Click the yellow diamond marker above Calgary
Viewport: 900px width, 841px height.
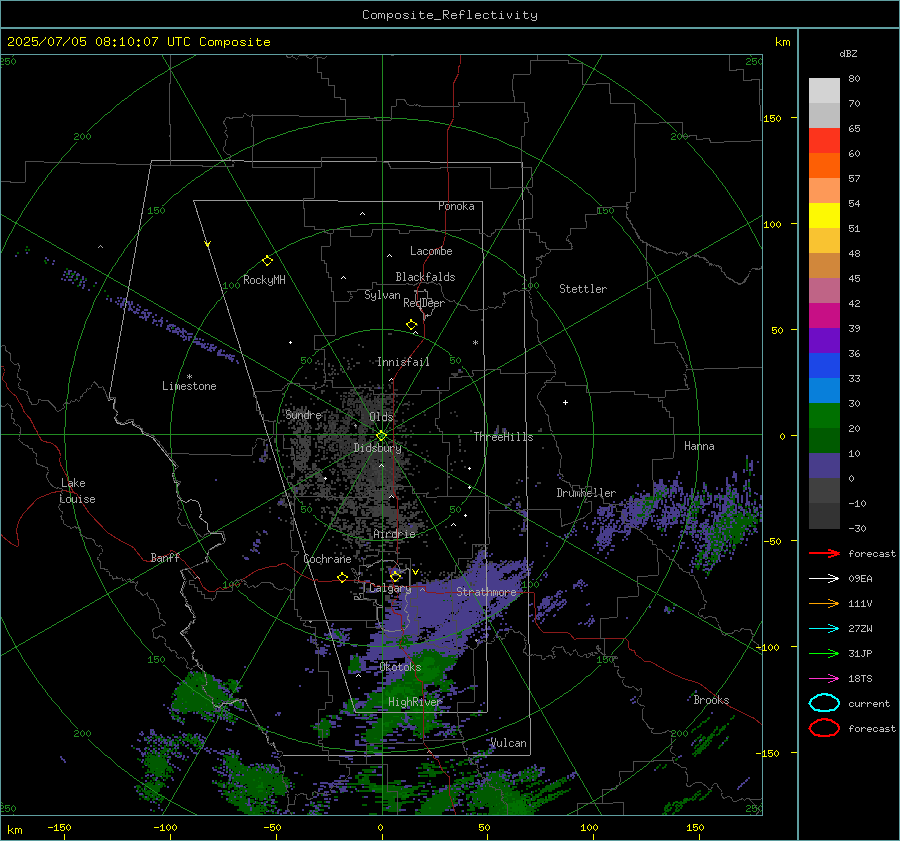point(395,576)
